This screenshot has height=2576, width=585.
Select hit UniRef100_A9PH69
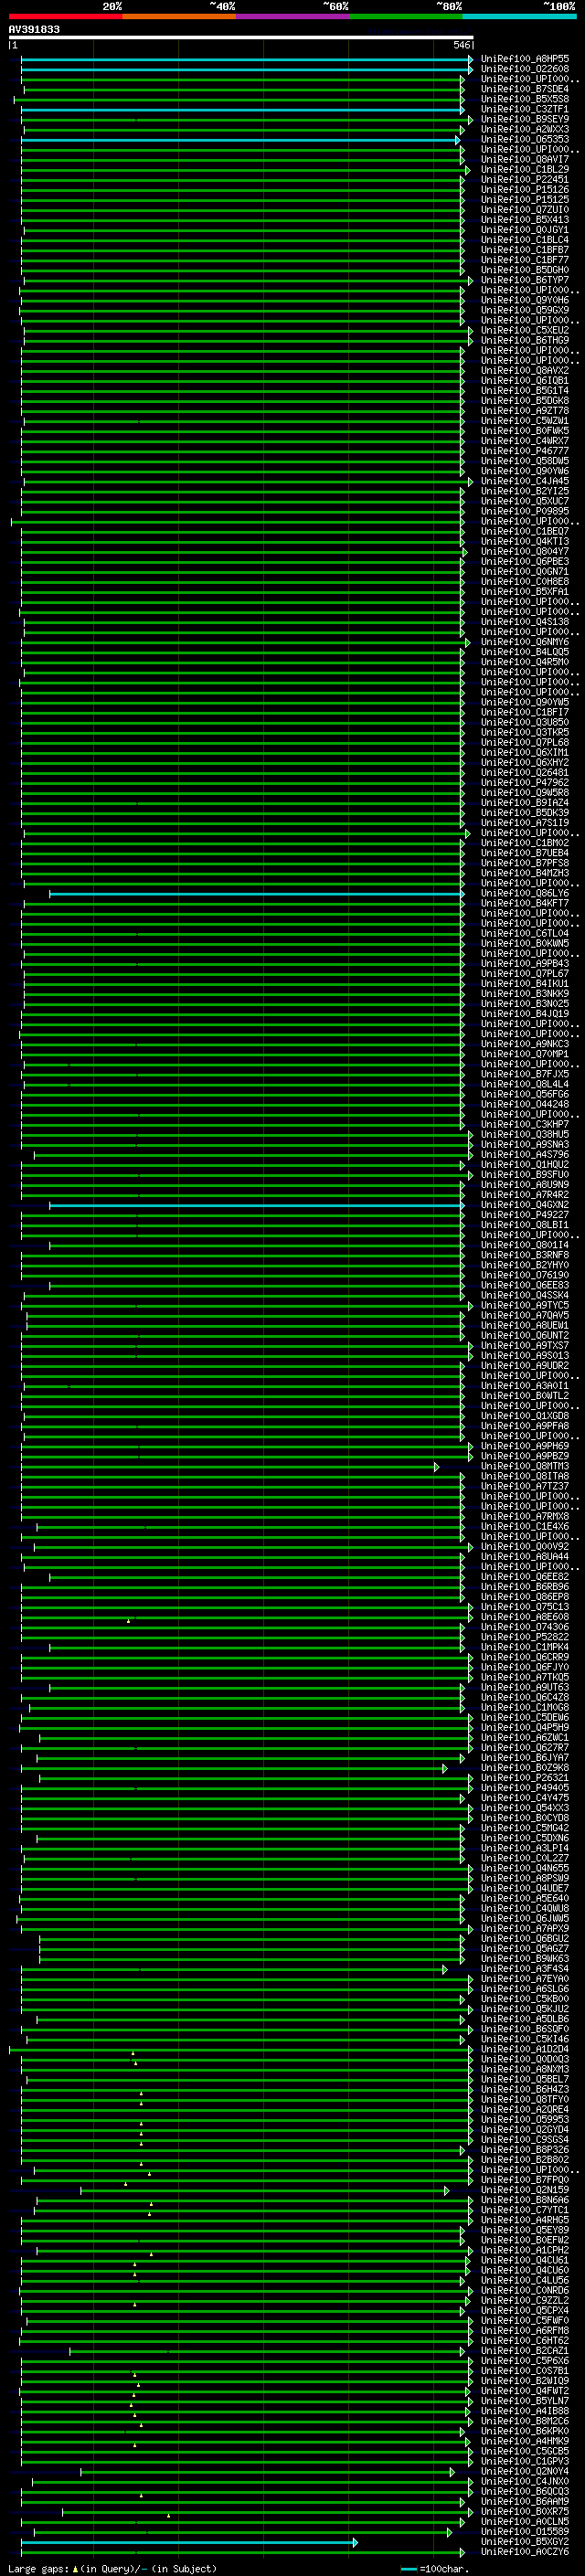[525, 1446]
